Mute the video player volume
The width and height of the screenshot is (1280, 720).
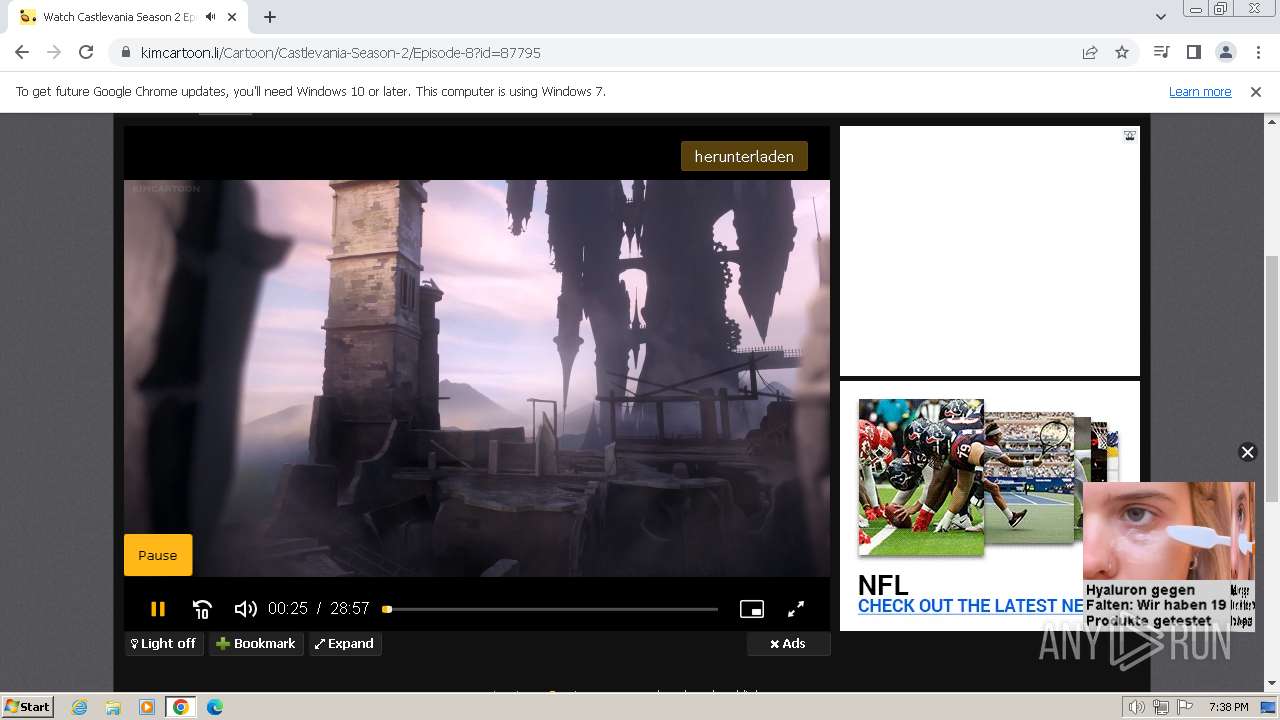click(245, 609)
